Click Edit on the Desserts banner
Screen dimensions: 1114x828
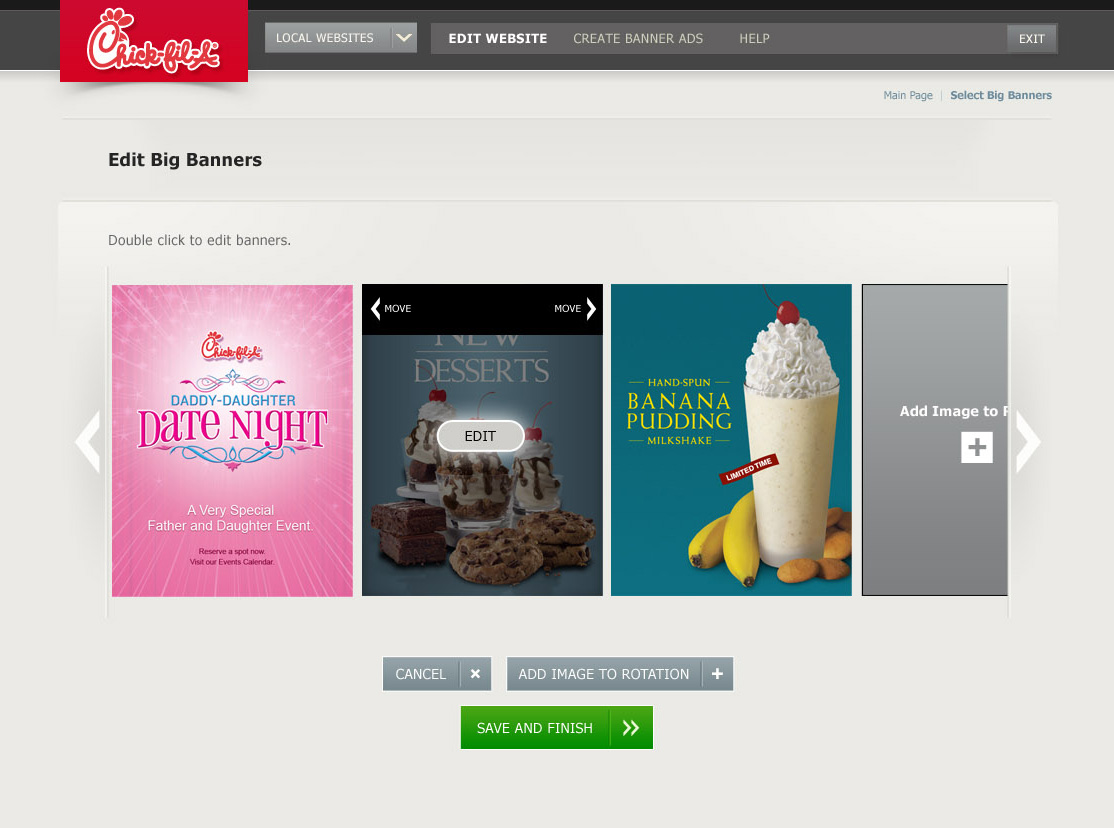click(x=480, y=436)
